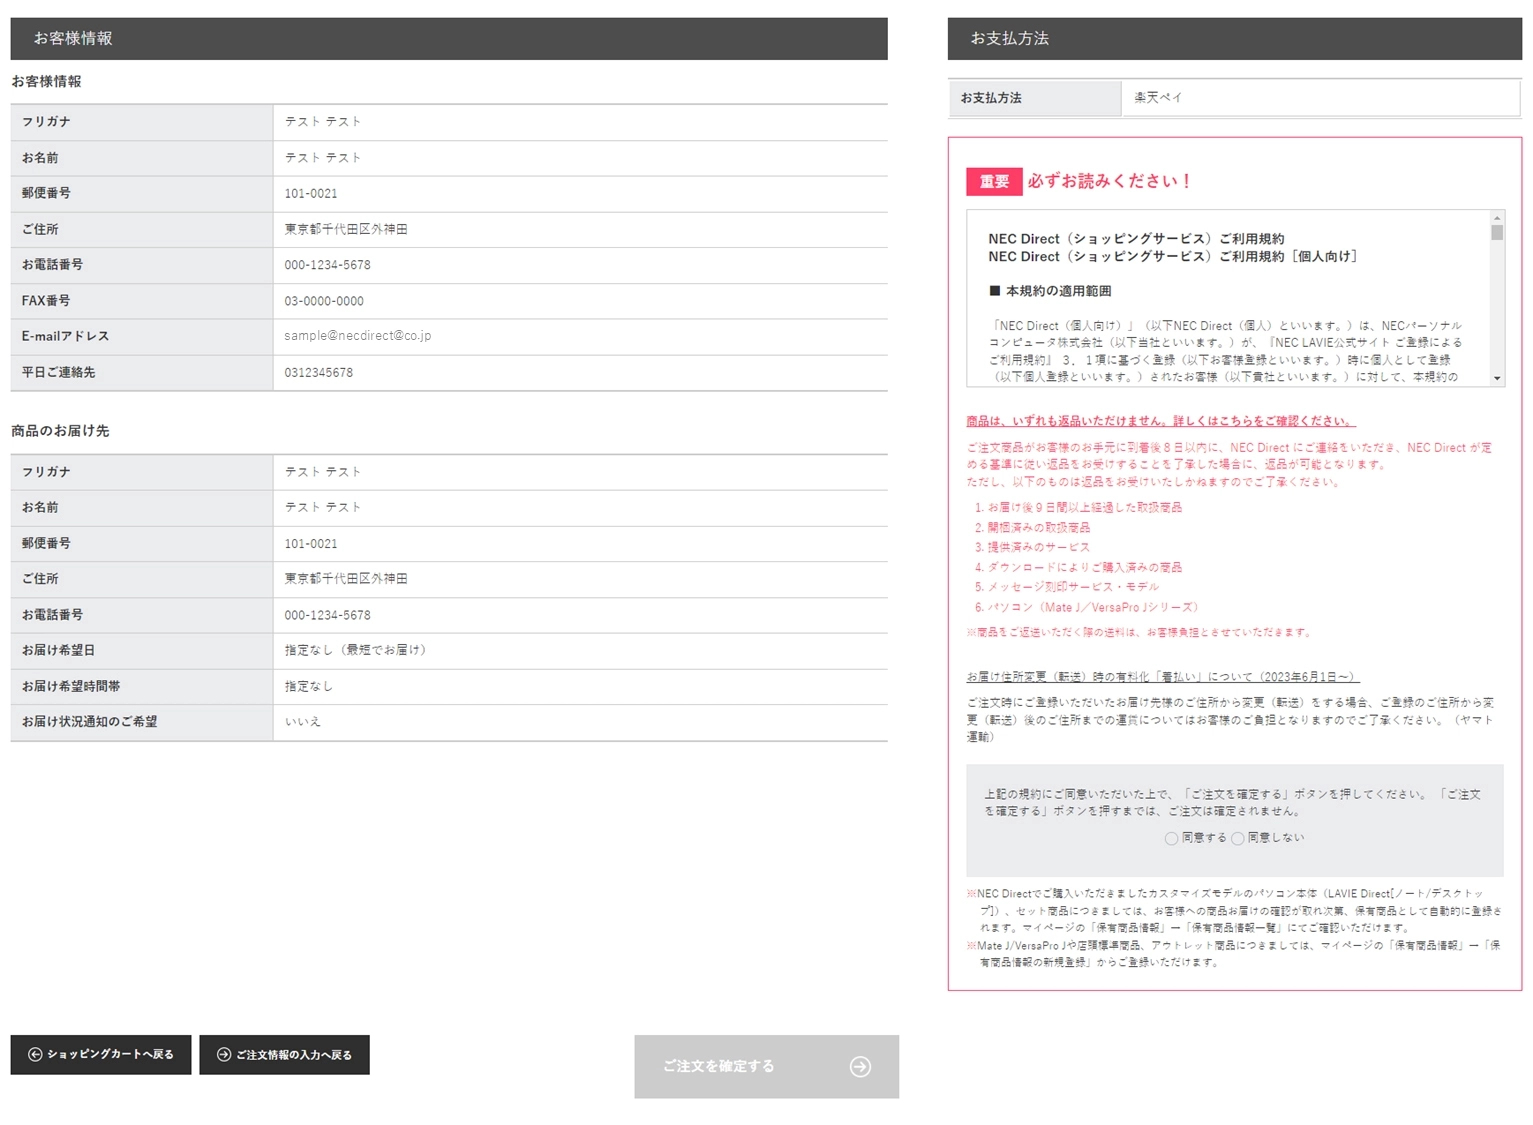Click the weekday contact number 0312345678
This screenshot has height=1125, width=1533.
(319, 372)
